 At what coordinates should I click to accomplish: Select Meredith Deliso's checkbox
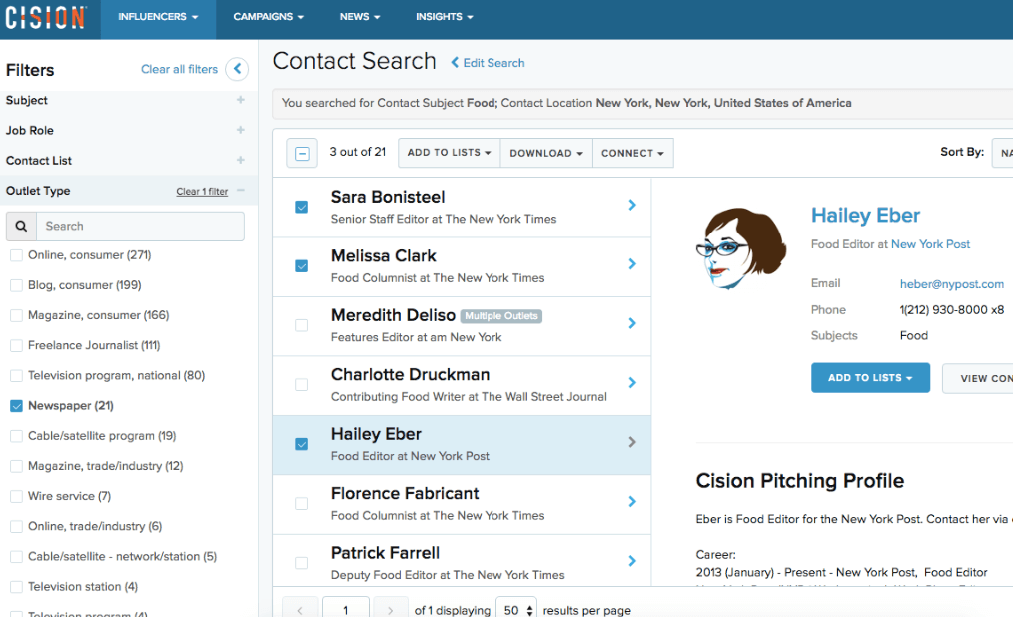302,325
